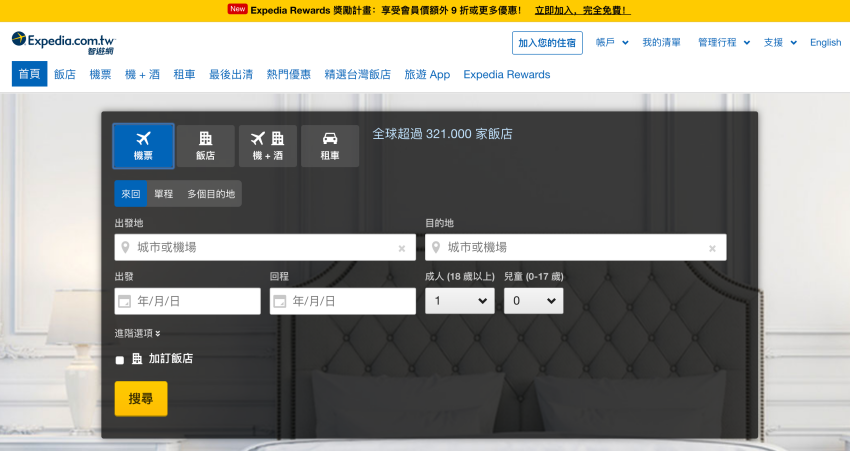Click the location pin in 目的地 field
This screenshot has height=451, width=850.
pyautogui.click(x=436, y=248)
